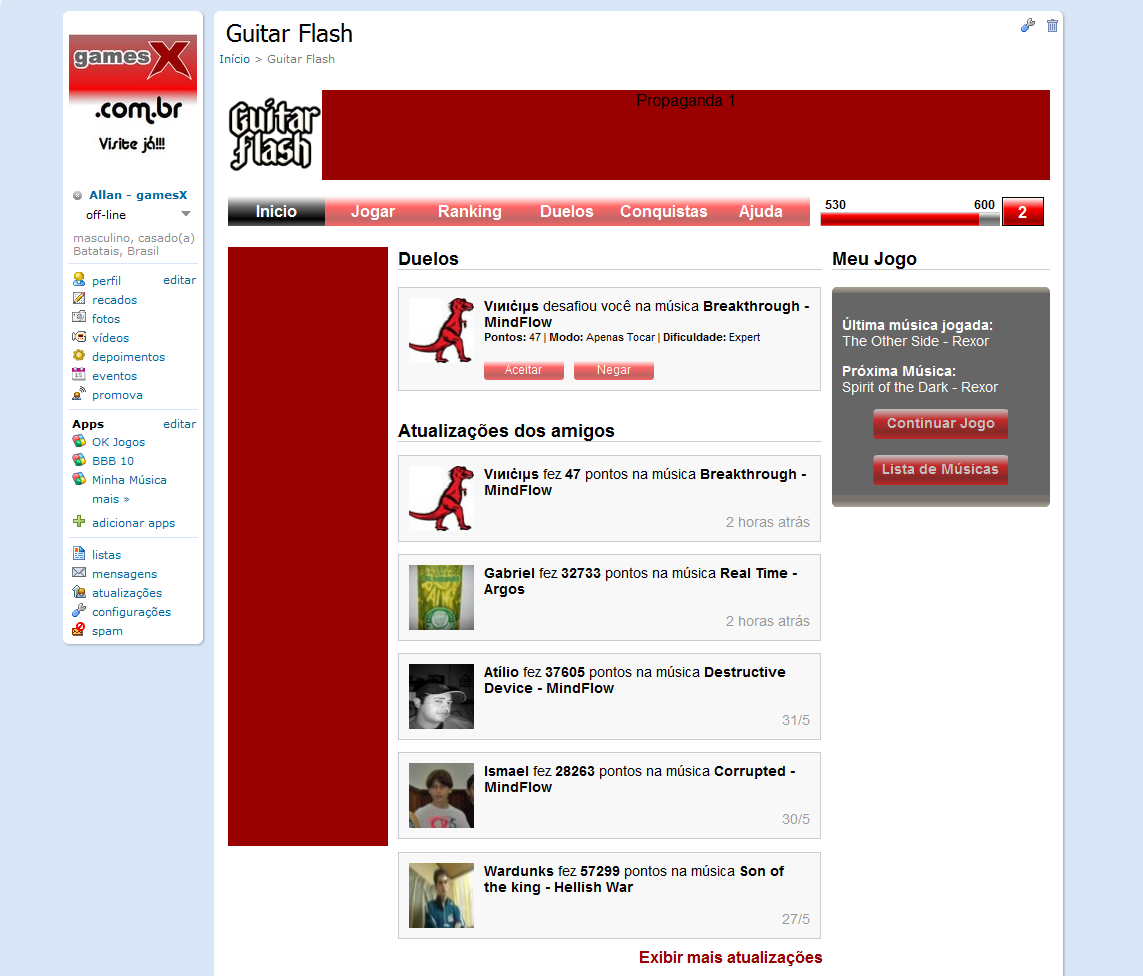Click the OK Jogos app icon

(x=79, y=440)
